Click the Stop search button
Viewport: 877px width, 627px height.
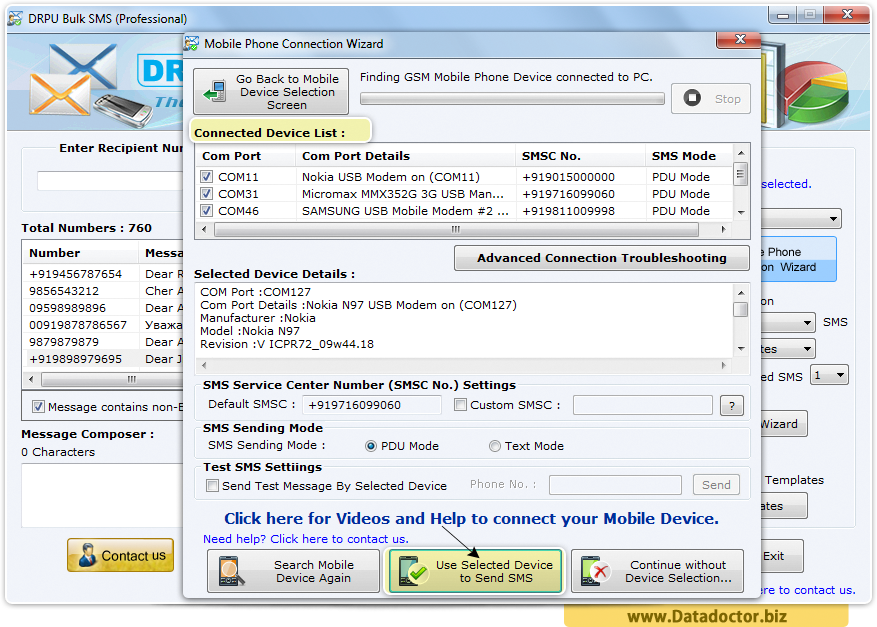(x=710, y=98)
